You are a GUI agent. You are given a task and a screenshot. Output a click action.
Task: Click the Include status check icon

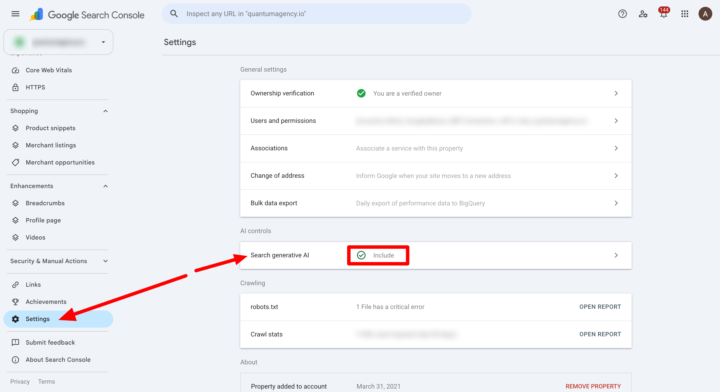361,255
